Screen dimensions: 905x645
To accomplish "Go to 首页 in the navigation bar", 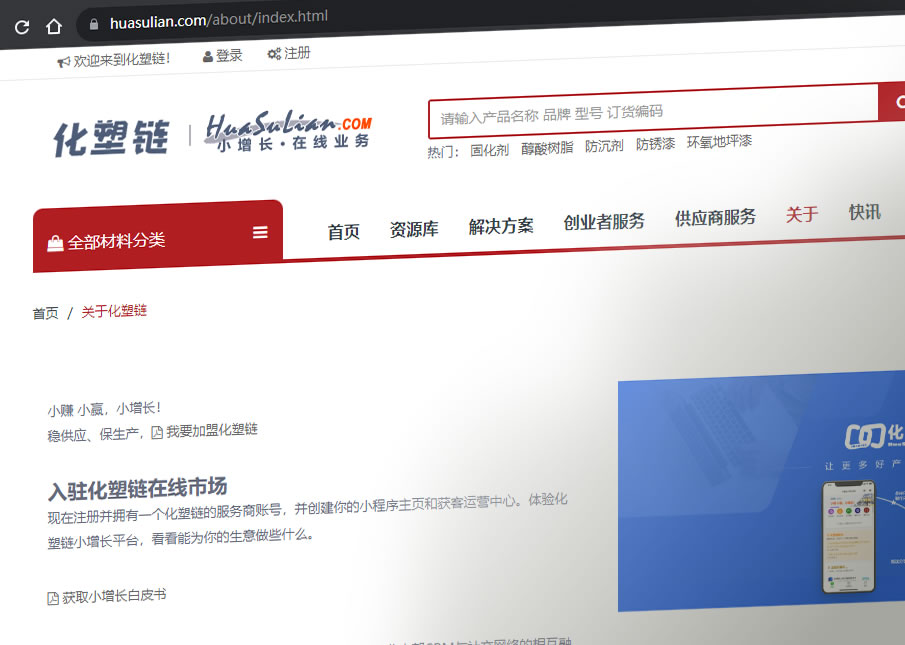I will click(x=343, y=232).
